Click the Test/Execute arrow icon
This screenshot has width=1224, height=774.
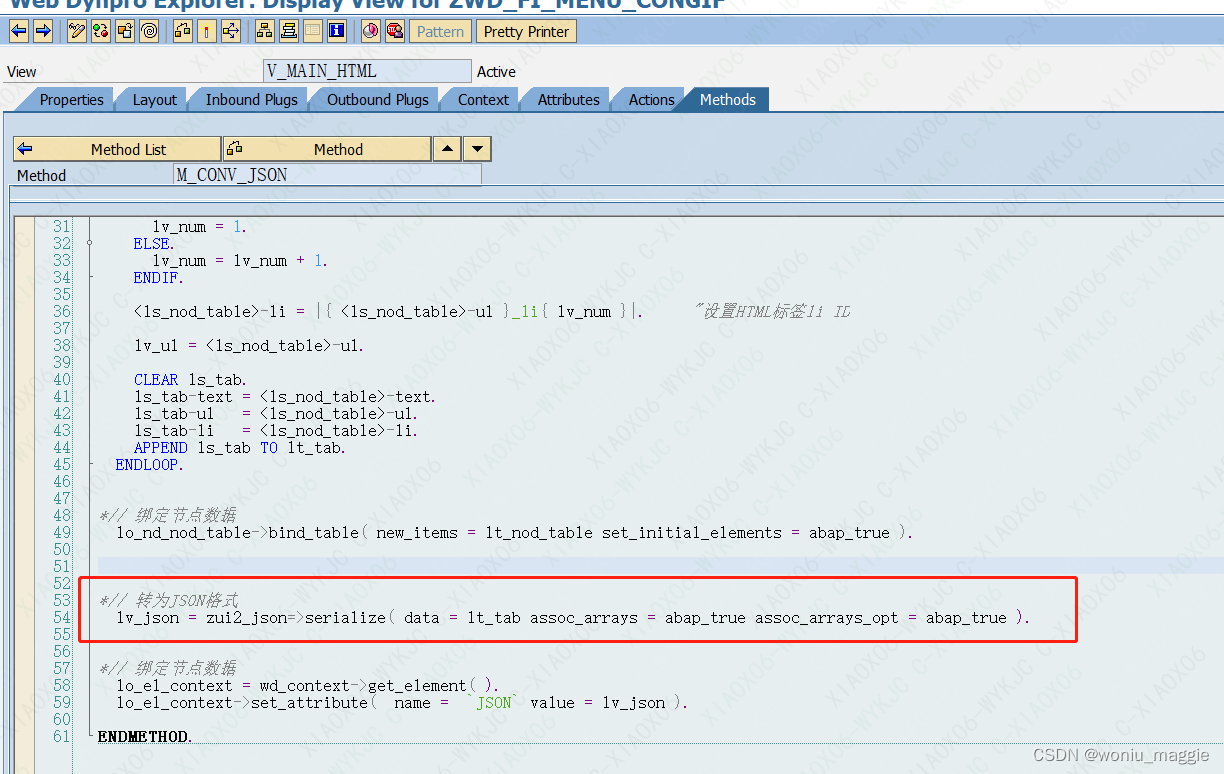[231, 31]
